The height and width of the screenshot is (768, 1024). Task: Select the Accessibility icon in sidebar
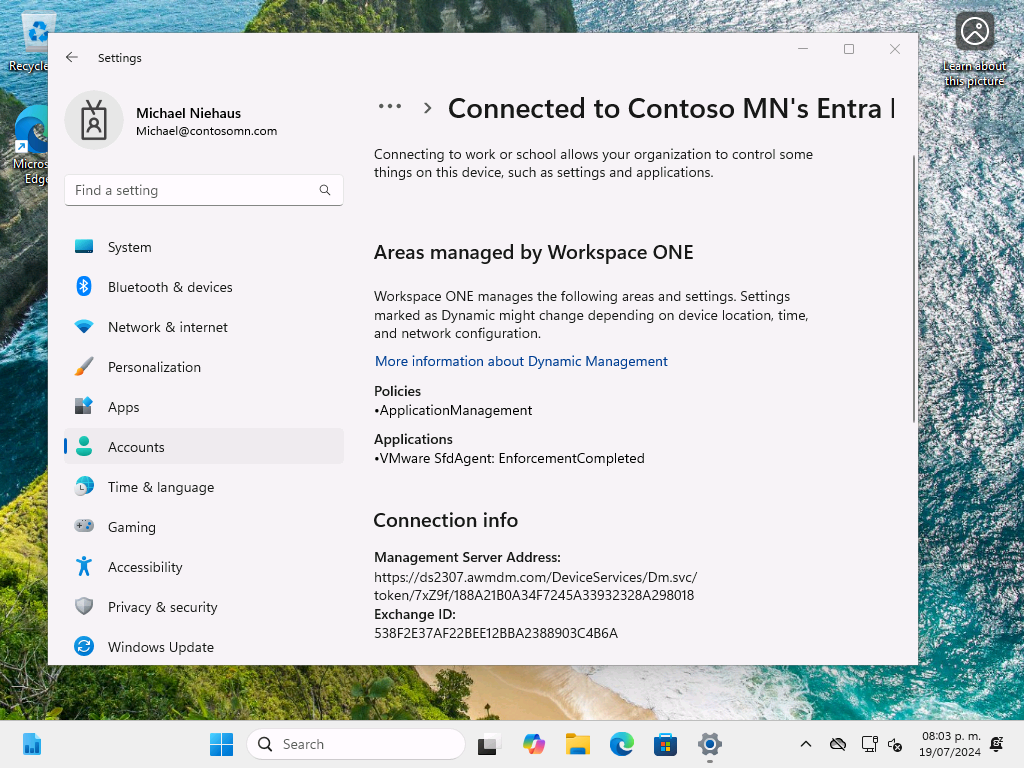point(84,567)
